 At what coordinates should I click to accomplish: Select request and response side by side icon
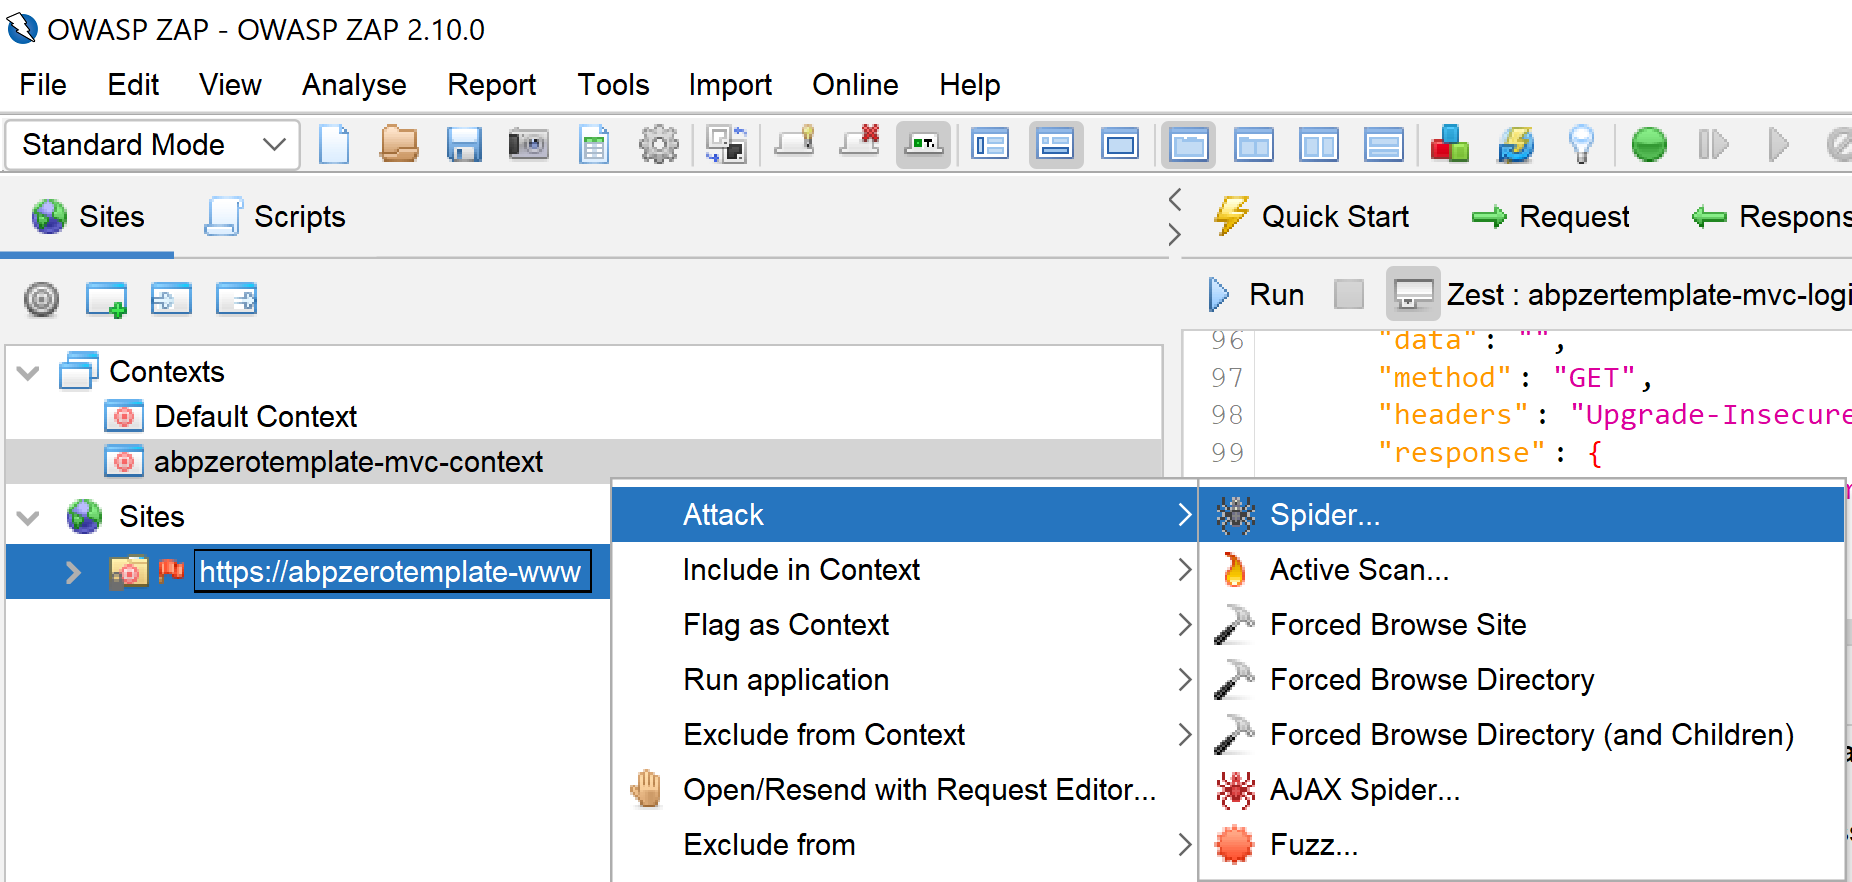click(1318, 145)
